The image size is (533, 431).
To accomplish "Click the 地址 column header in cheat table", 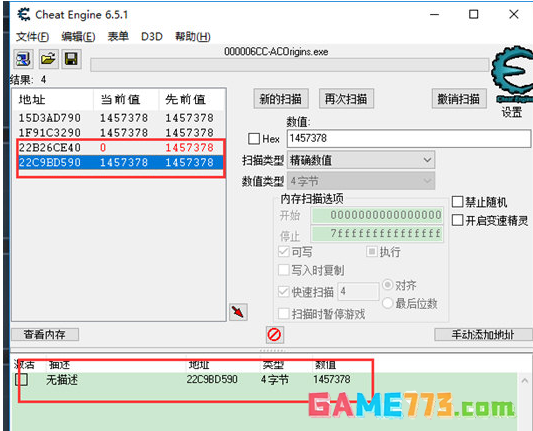I will pos(224,365).
